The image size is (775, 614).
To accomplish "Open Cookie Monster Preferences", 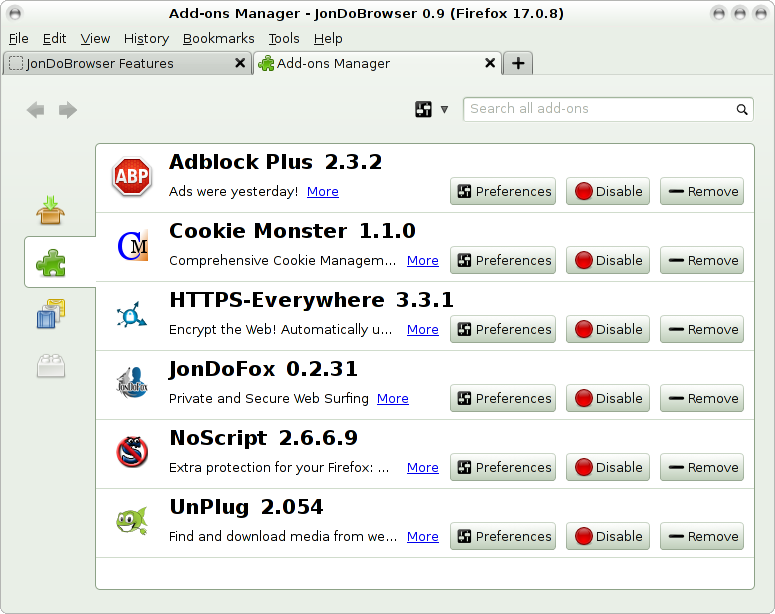I will (x=503, y=260).
